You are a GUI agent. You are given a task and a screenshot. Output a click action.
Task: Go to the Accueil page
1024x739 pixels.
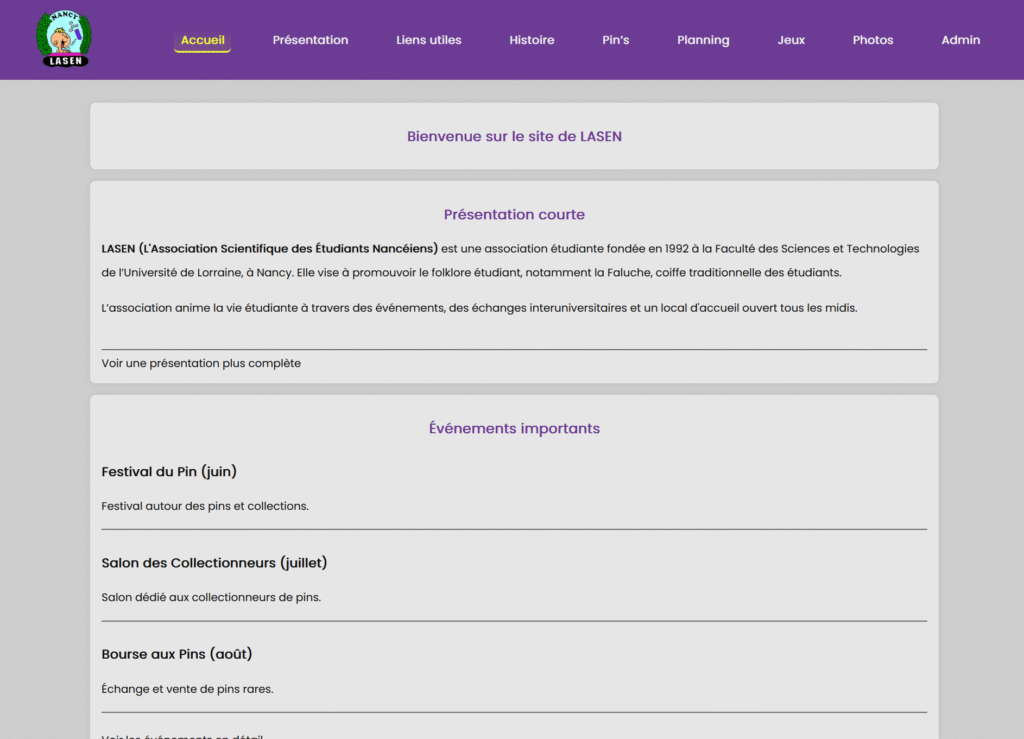pyautogui.click(x=202, y=40)
